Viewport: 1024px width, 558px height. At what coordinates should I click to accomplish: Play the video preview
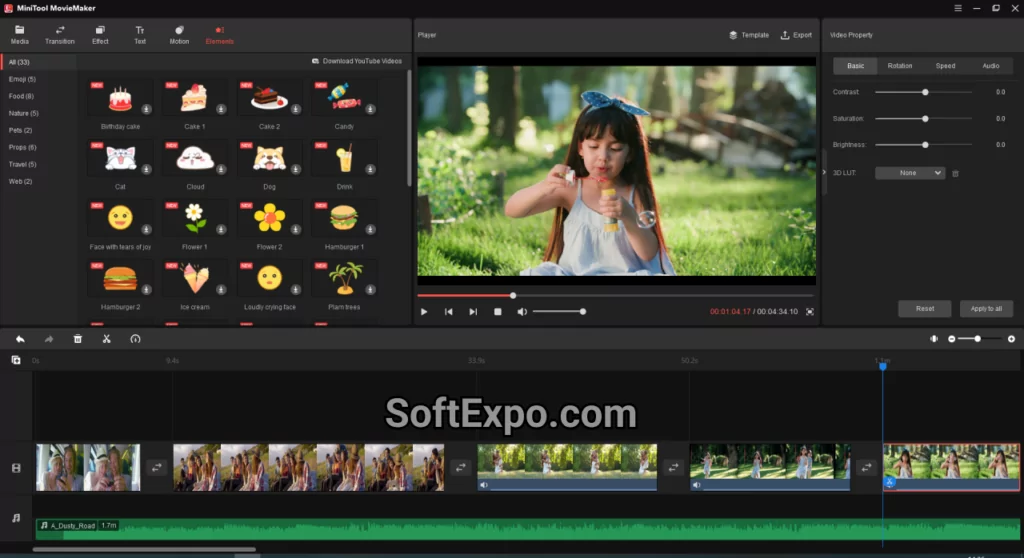coord(424,312)
